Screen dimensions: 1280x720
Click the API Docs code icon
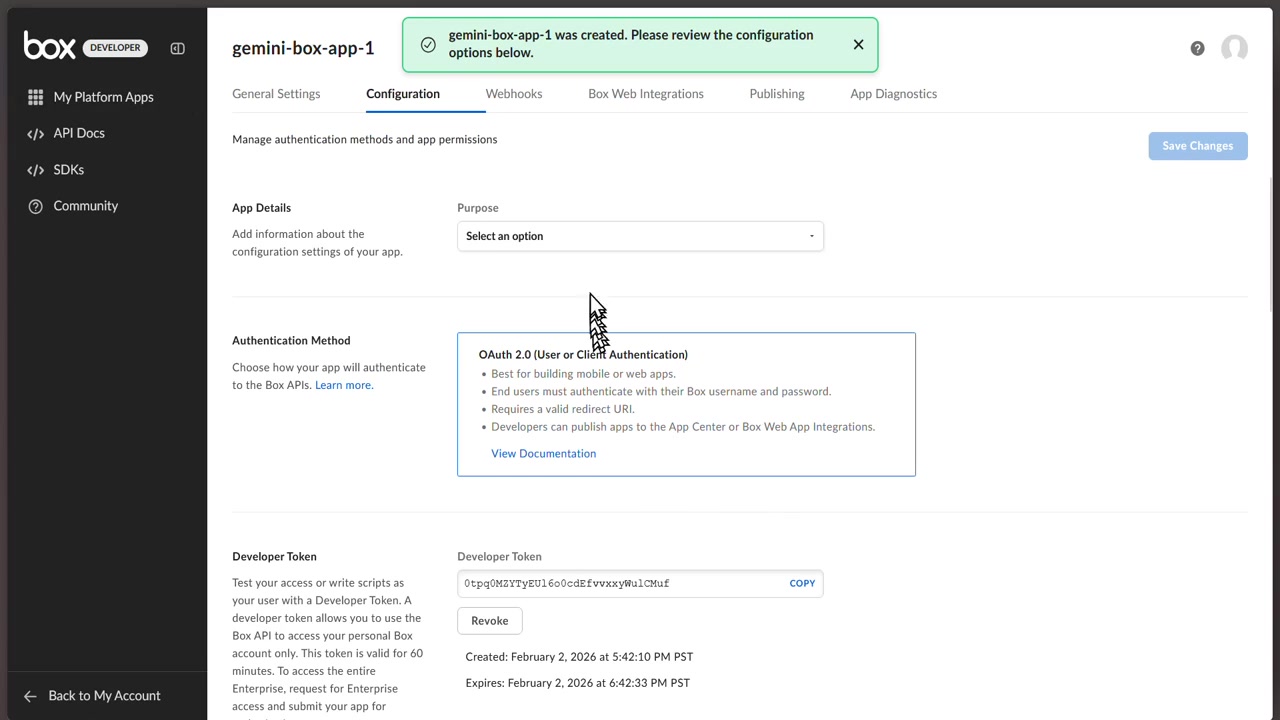click(36, 133)
